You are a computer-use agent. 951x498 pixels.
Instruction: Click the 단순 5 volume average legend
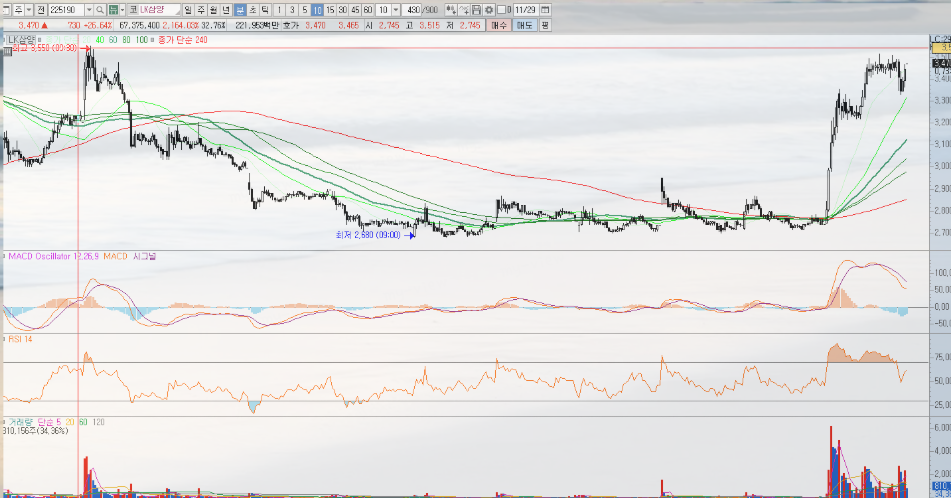[49, 422]
